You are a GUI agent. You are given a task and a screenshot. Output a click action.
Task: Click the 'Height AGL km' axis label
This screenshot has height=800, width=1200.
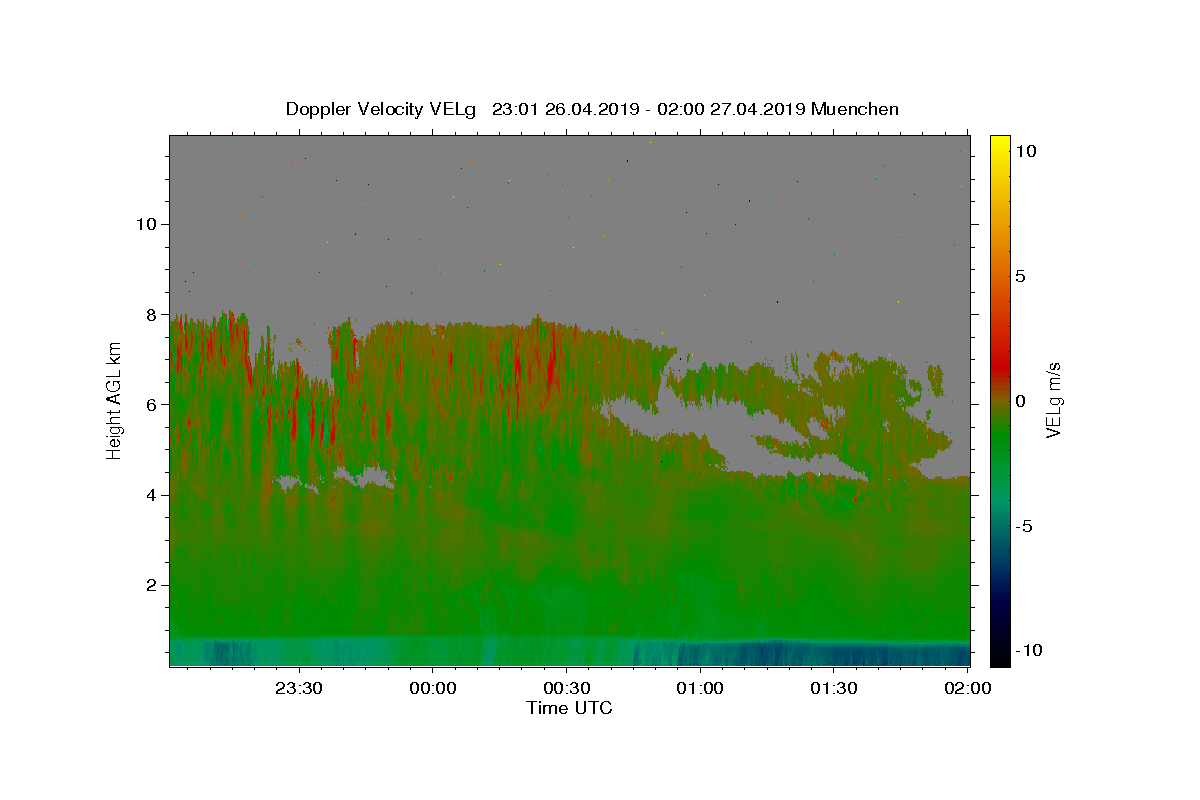tap(114, 400)
